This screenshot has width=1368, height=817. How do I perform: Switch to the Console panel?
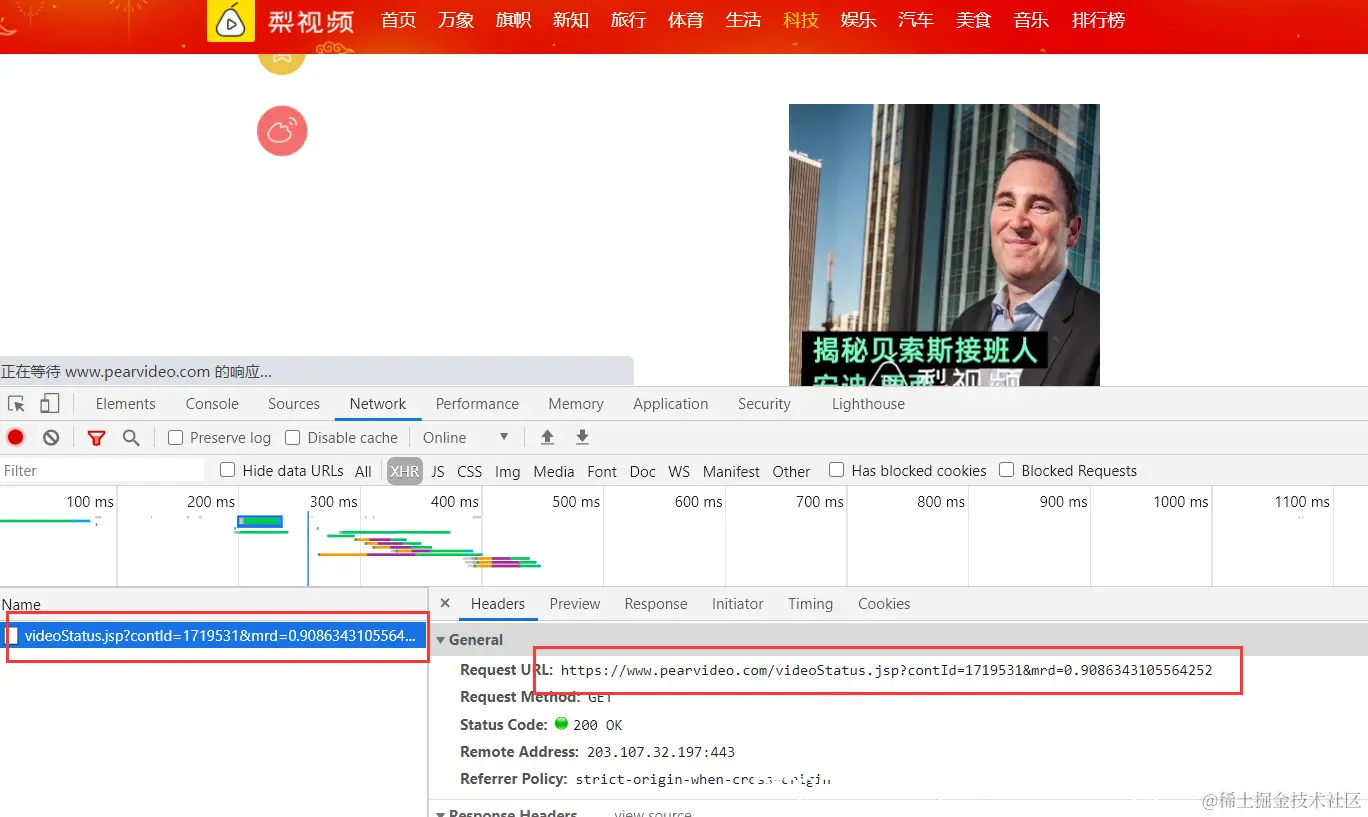point(211,403)
